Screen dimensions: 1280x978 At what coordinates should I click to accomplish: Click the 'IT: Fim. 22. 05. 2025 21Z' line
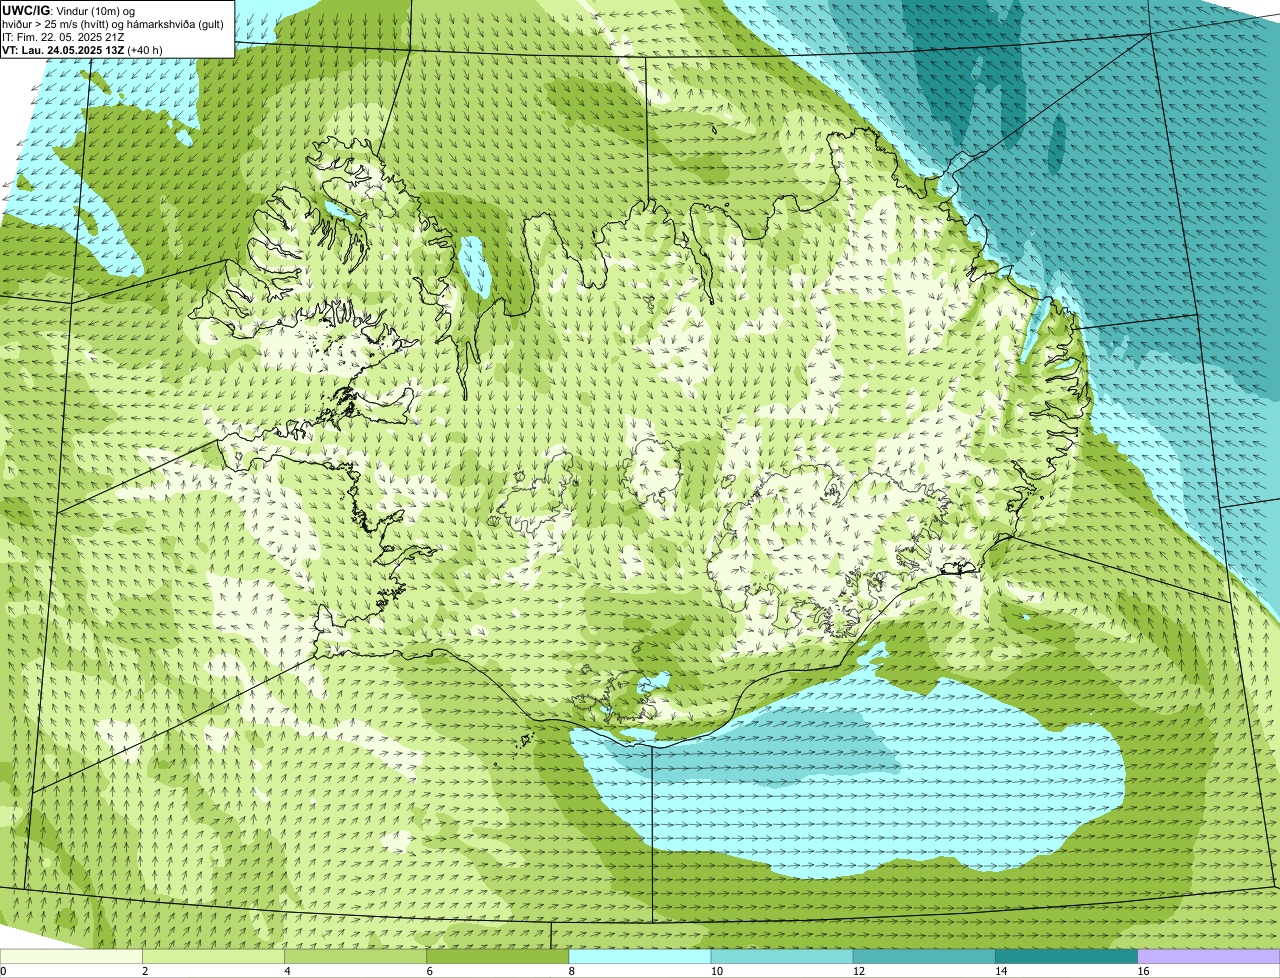[63, 37]
